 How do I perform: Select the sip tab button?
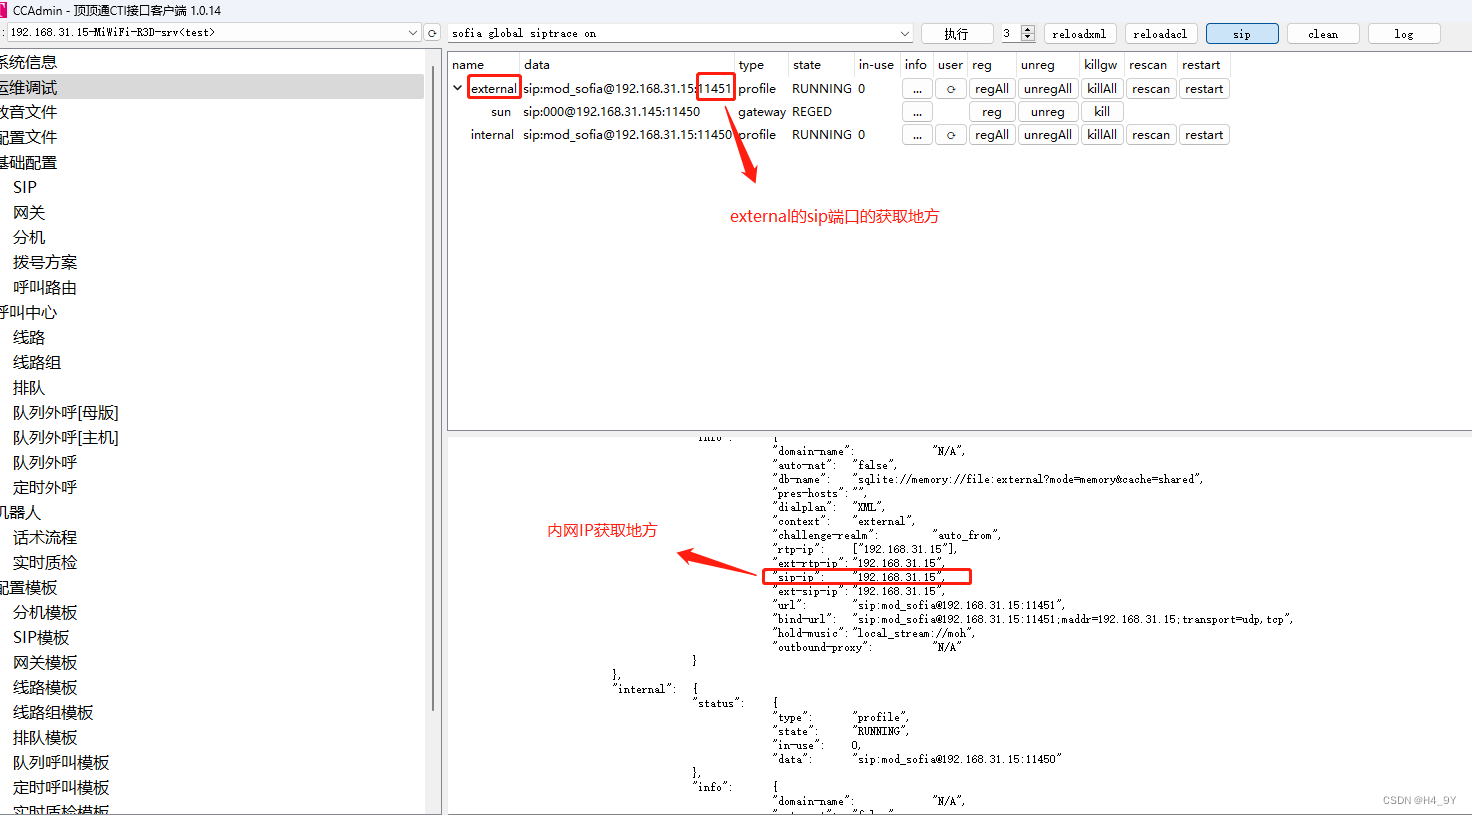pos(1242,33)
